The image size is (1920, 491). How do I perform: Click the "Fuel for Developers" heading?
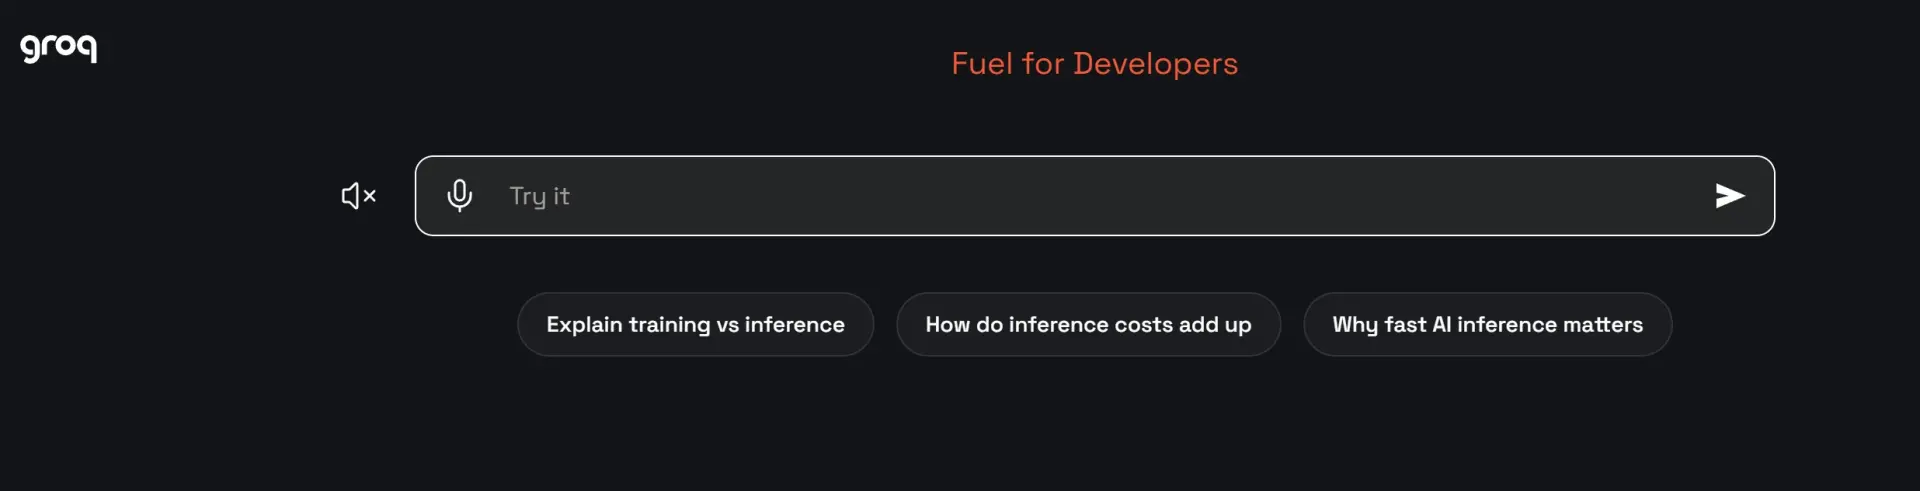(1094, 64)
